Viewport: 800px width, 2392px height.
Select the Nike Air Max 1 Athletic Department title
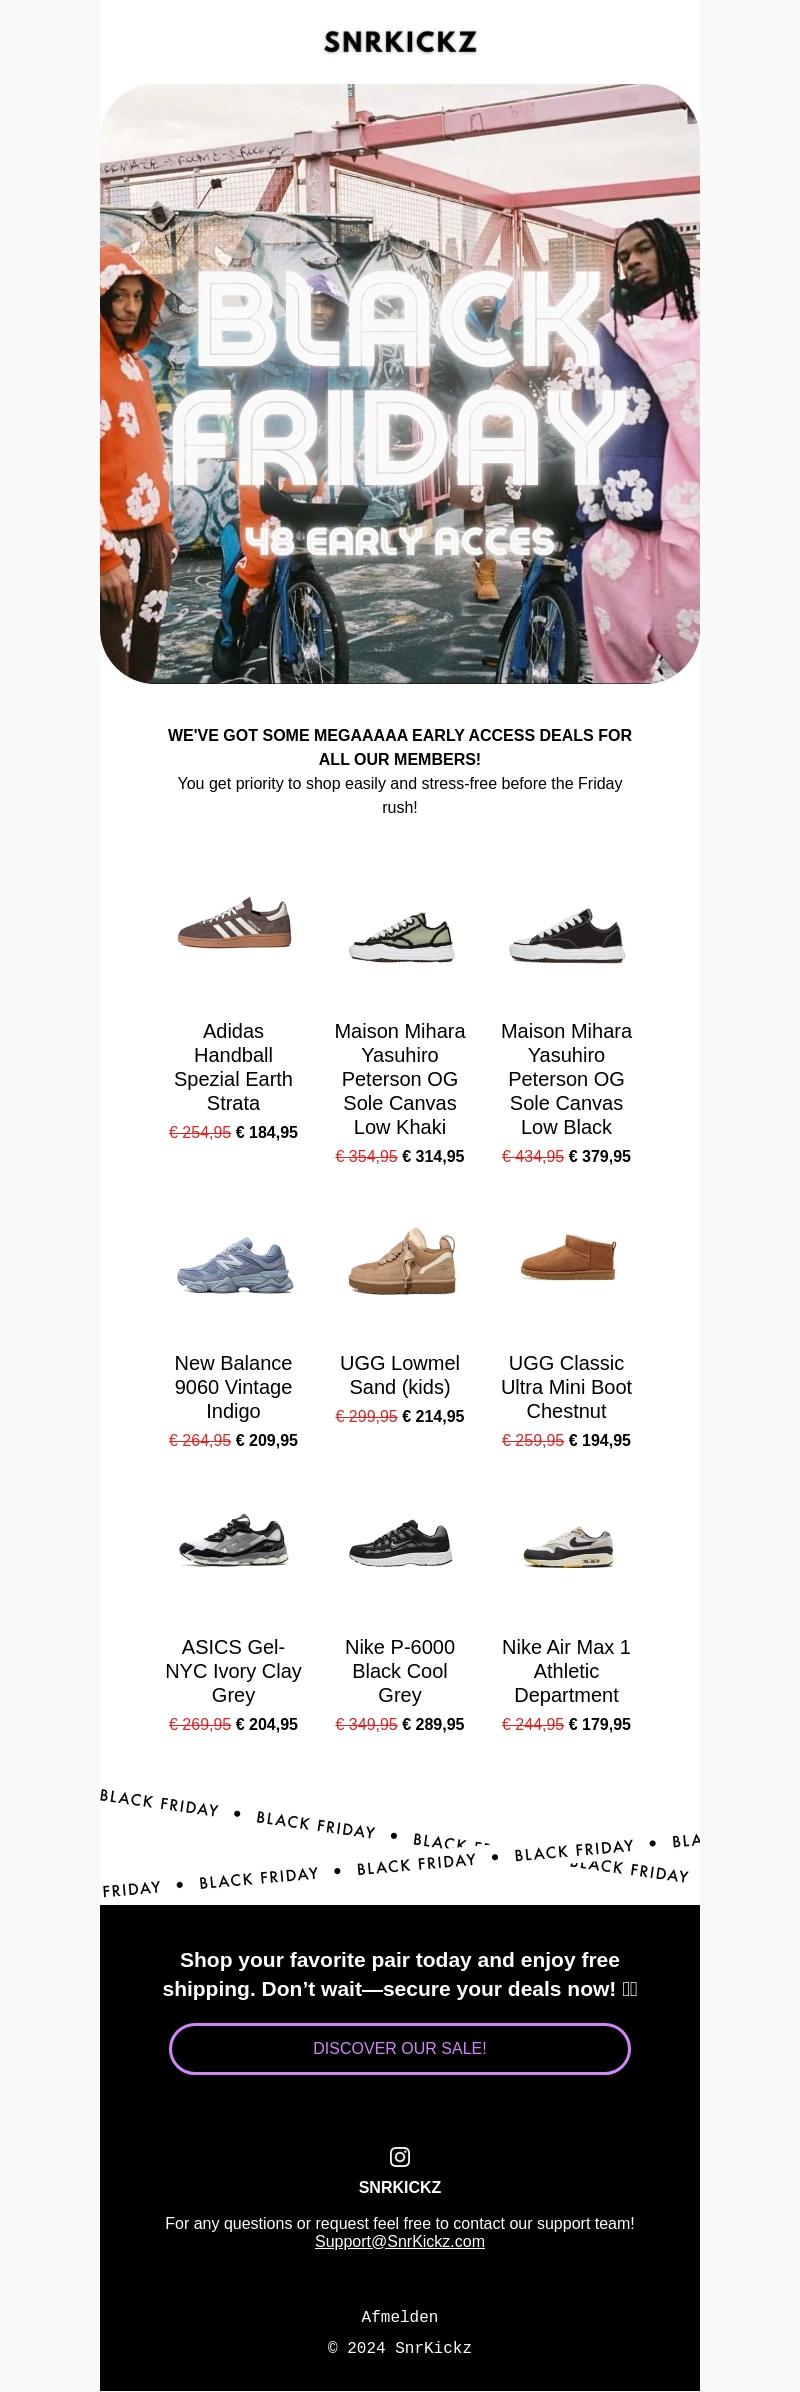click(x=566, y=1671)
